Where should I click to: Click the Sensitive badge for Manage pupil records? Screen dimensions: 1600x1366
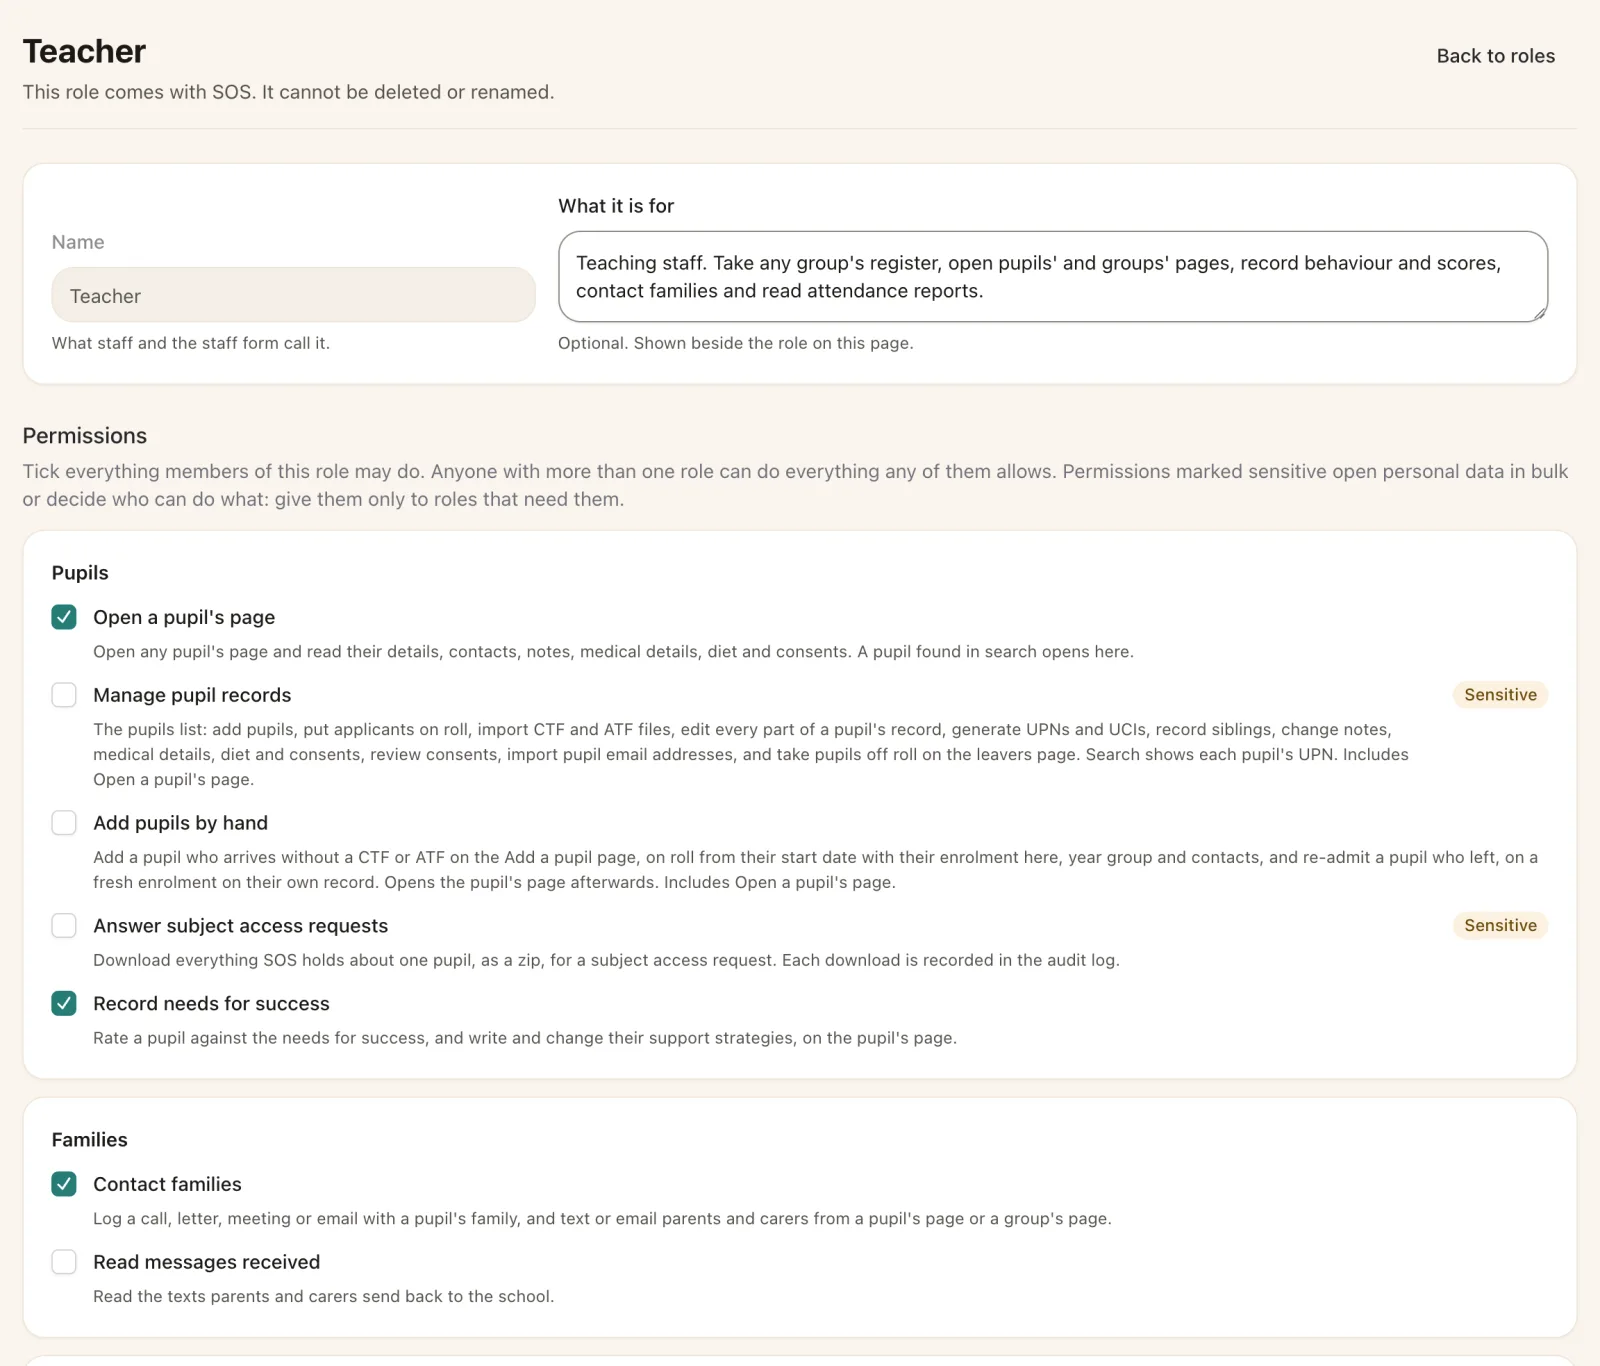click(1500, 695)
